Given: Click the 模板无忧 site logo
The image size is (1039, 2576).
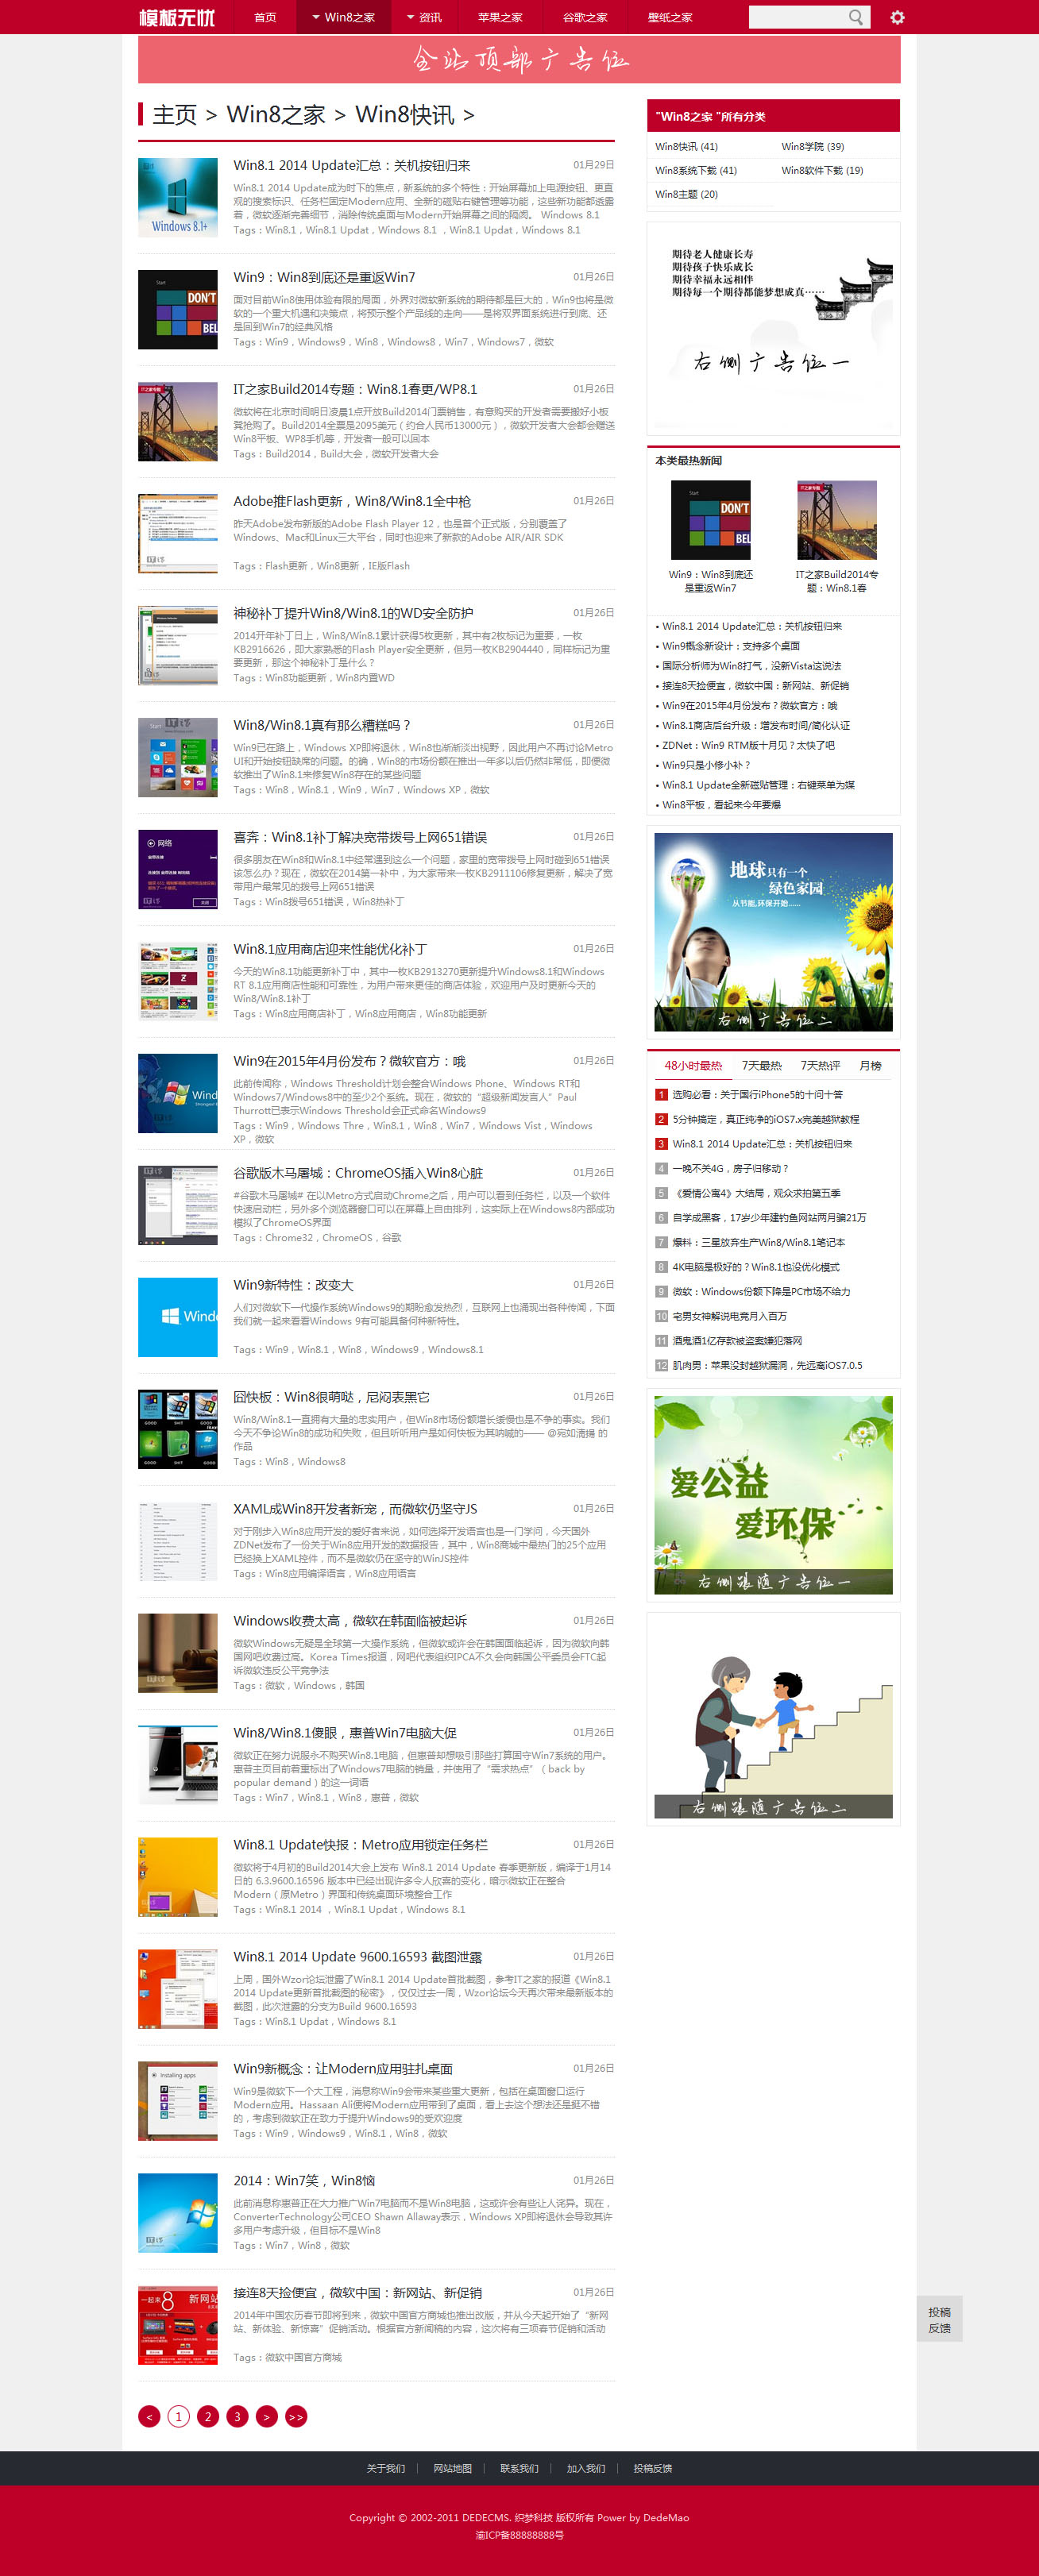Looking at the screenshot, I should pyautogui.click(x=177, y=17).
